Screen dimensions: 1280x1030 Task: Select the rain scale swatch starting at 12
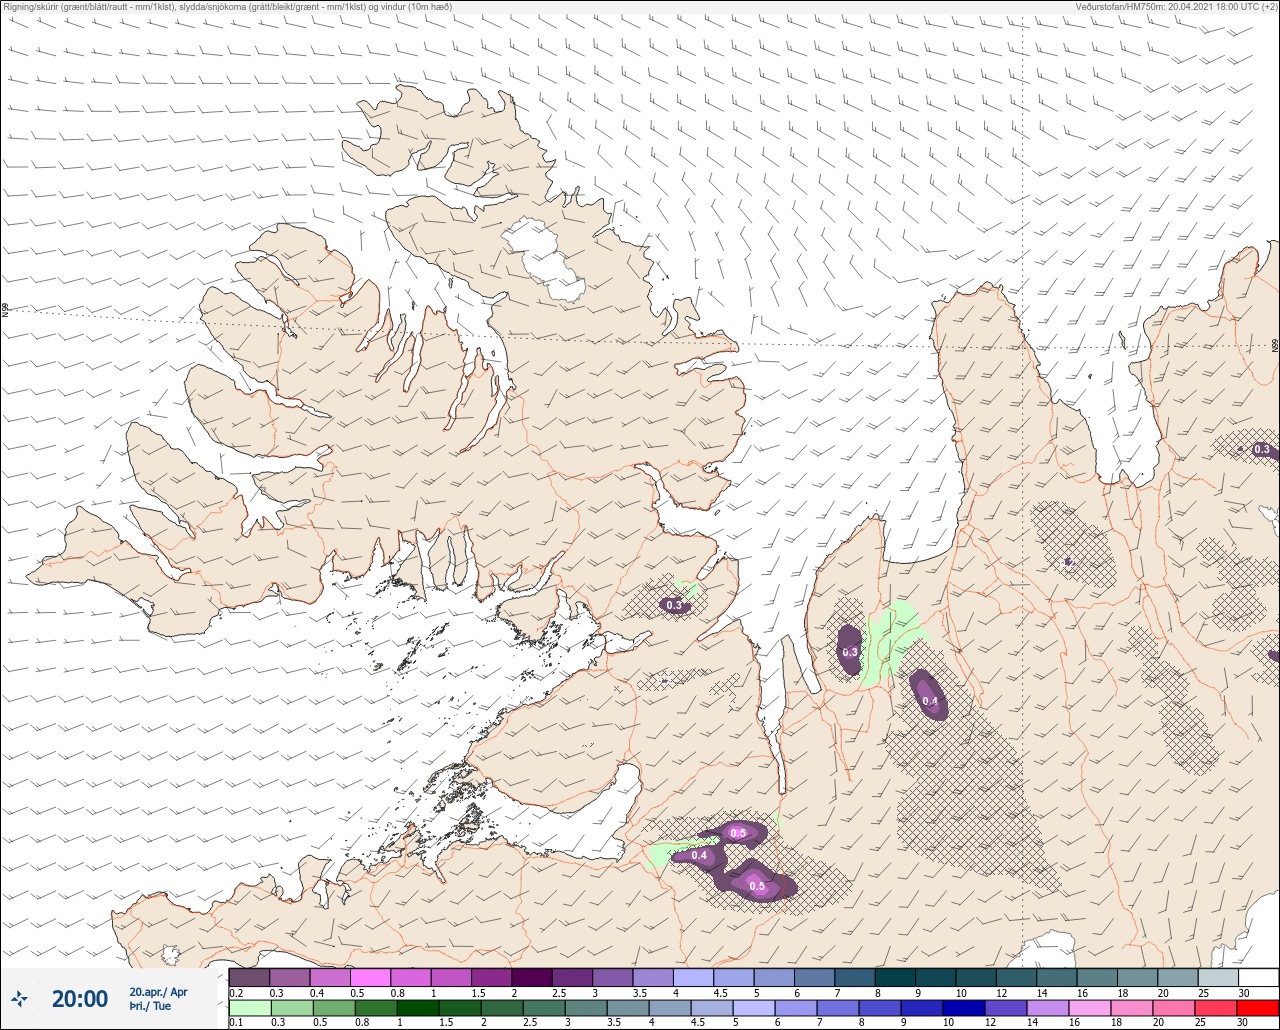1006,1009
